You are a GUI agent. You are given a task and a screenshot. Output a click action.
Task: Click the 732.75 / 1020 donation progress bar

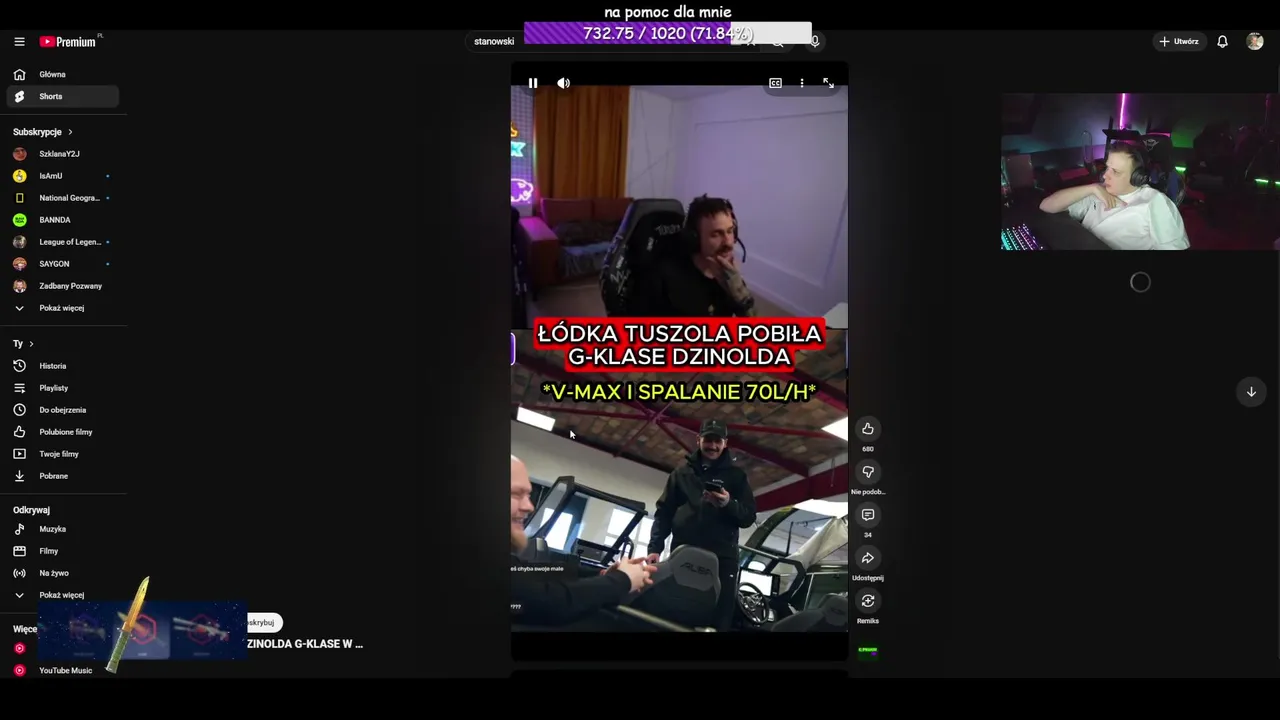(x=668, y=33)
